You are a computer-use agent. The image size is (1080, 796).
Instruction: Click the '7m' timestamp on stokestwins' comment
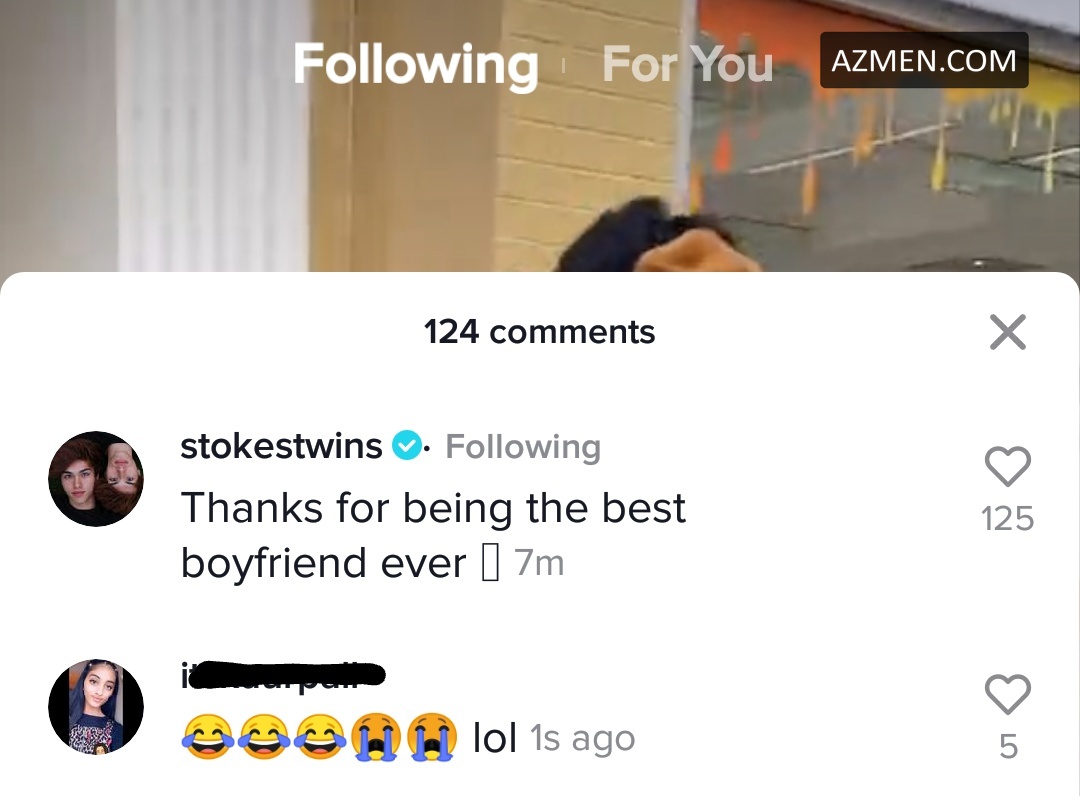pyautogui.click(x=539, y=563)
